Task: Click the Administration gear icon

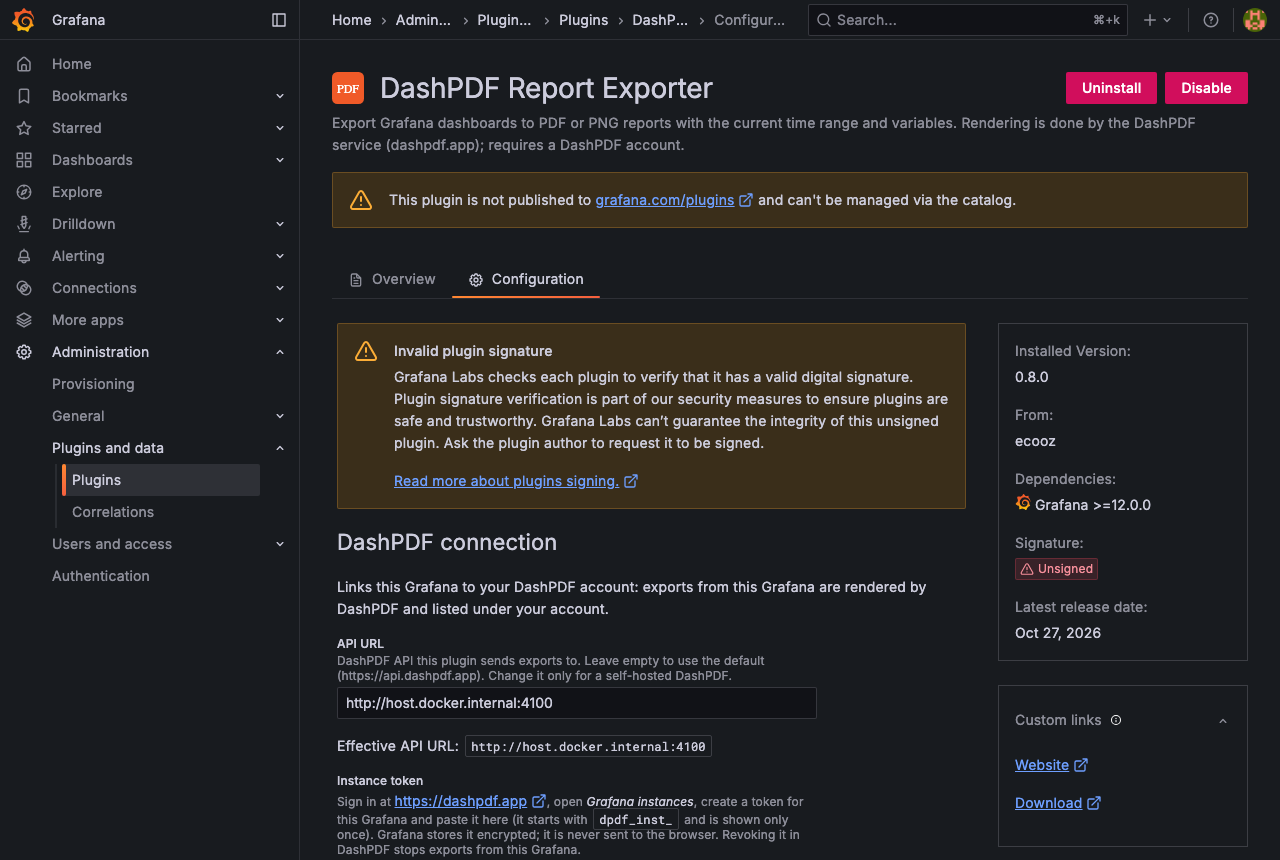Action: [x=24, y=352]
